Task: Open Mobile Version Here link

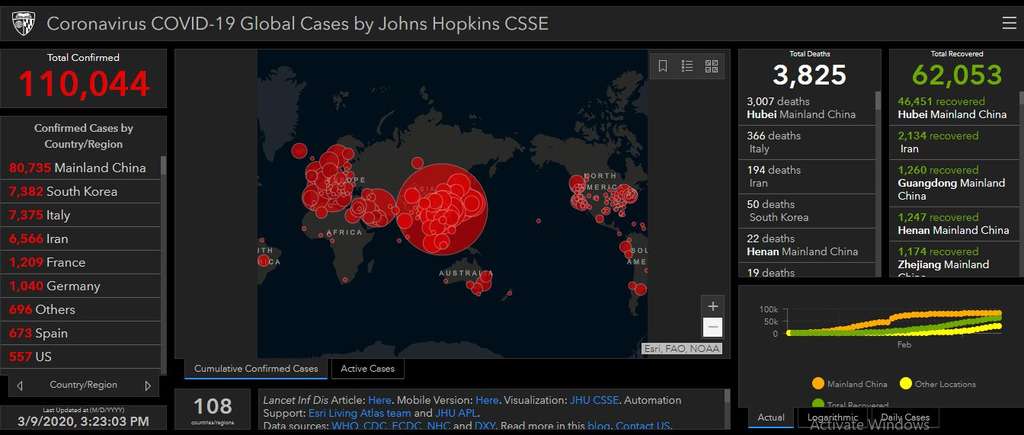Action: coord(487,400)
